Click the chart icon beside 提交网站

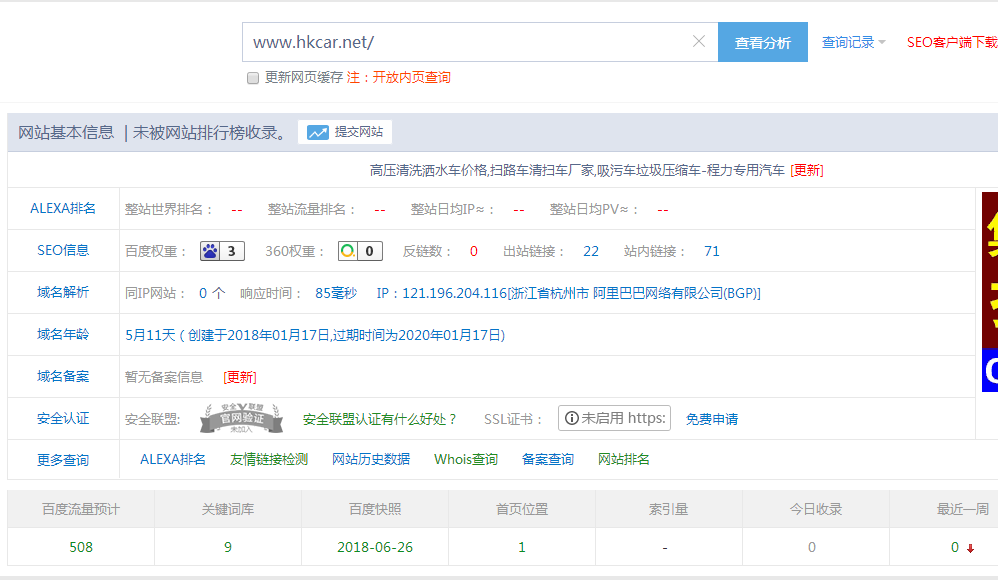point(318,132)
